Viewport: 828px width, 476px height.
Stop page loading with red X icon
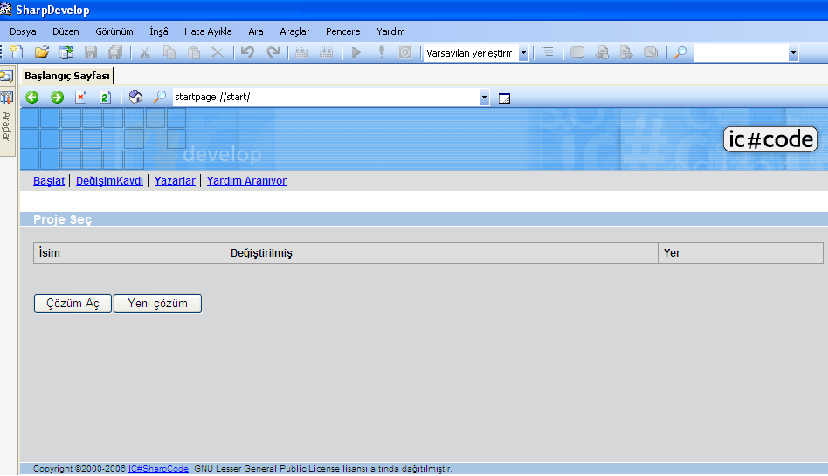point(81,97)
